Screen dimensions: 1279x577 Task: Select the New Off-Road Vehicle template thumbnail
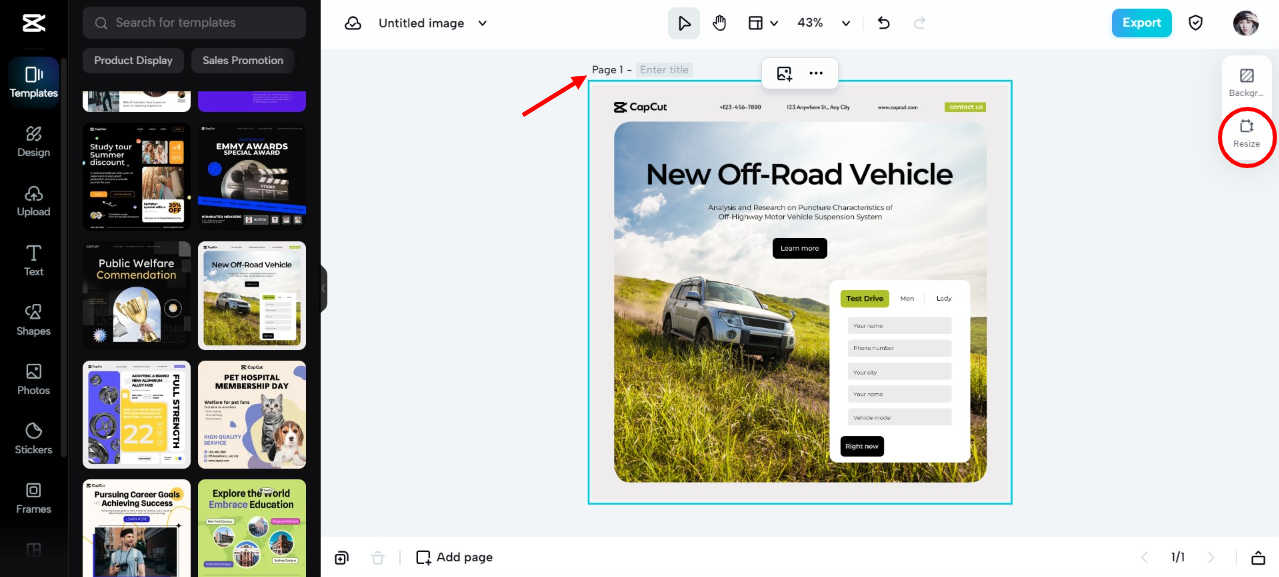[252, 295]
